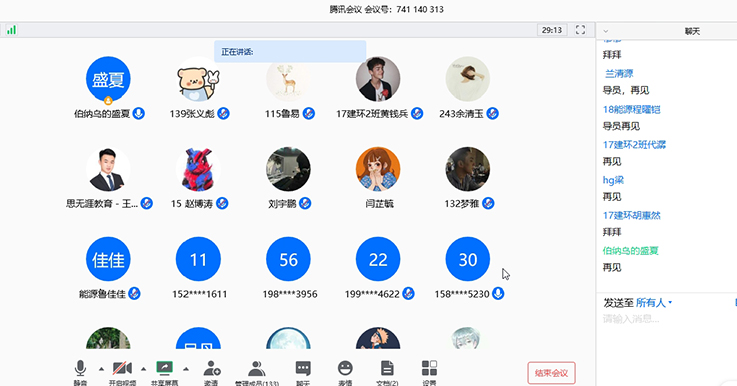Open the emoji reactions icon
737x386 pixels.
345,368
